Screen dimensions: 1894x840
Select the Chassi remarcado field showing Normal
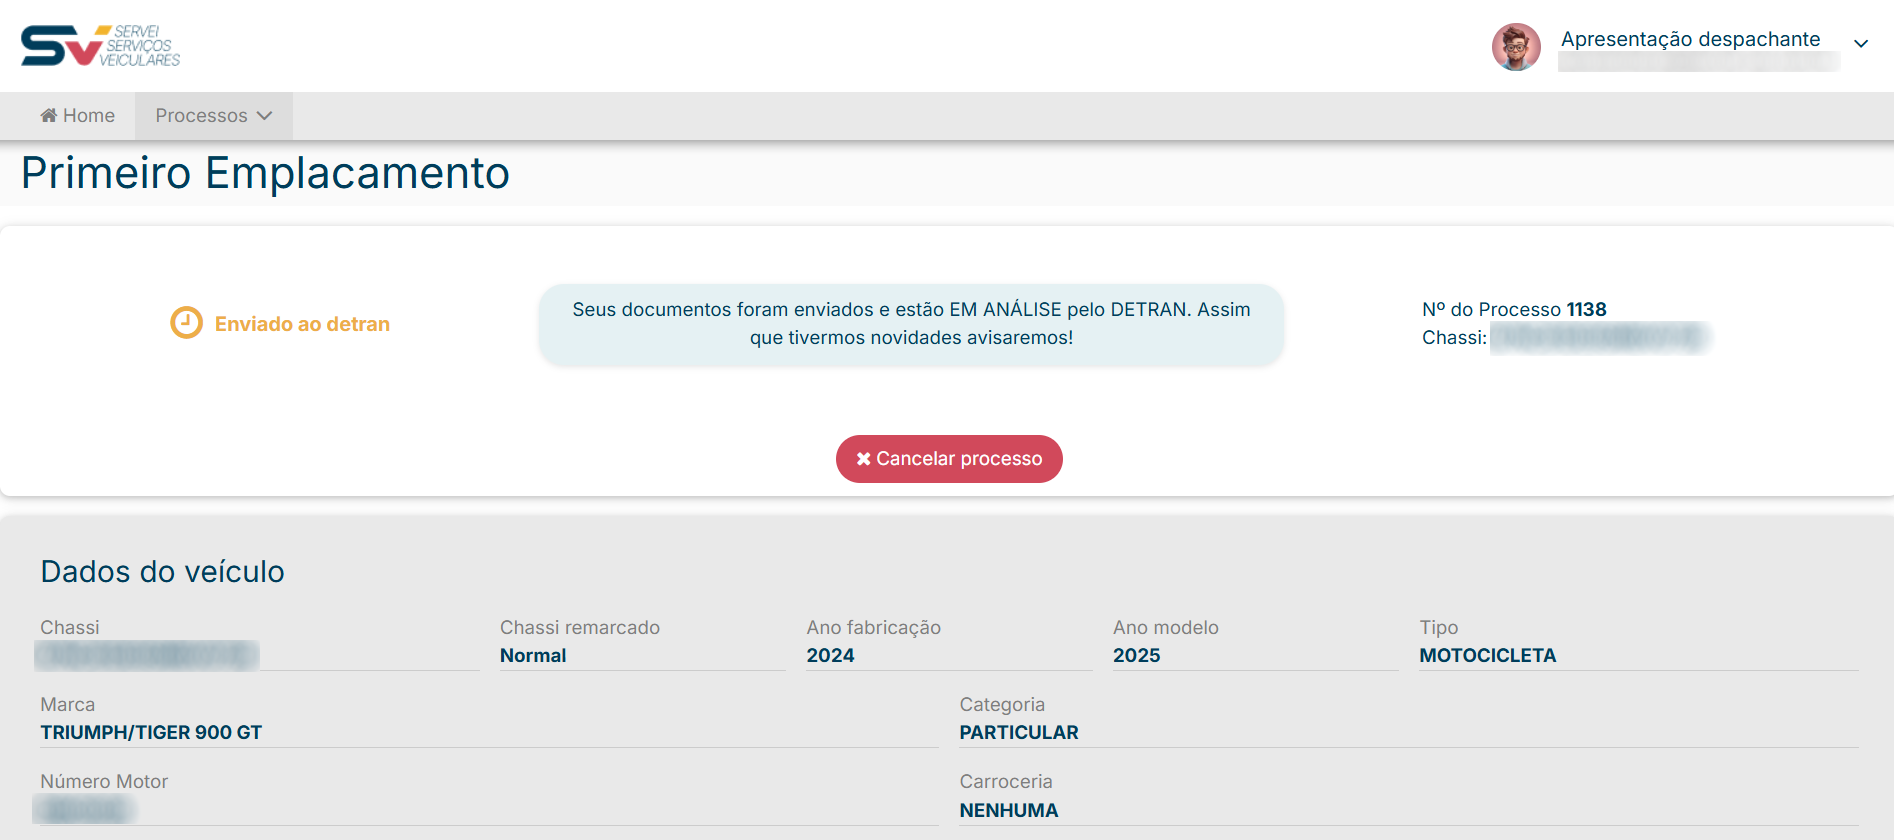533,656
